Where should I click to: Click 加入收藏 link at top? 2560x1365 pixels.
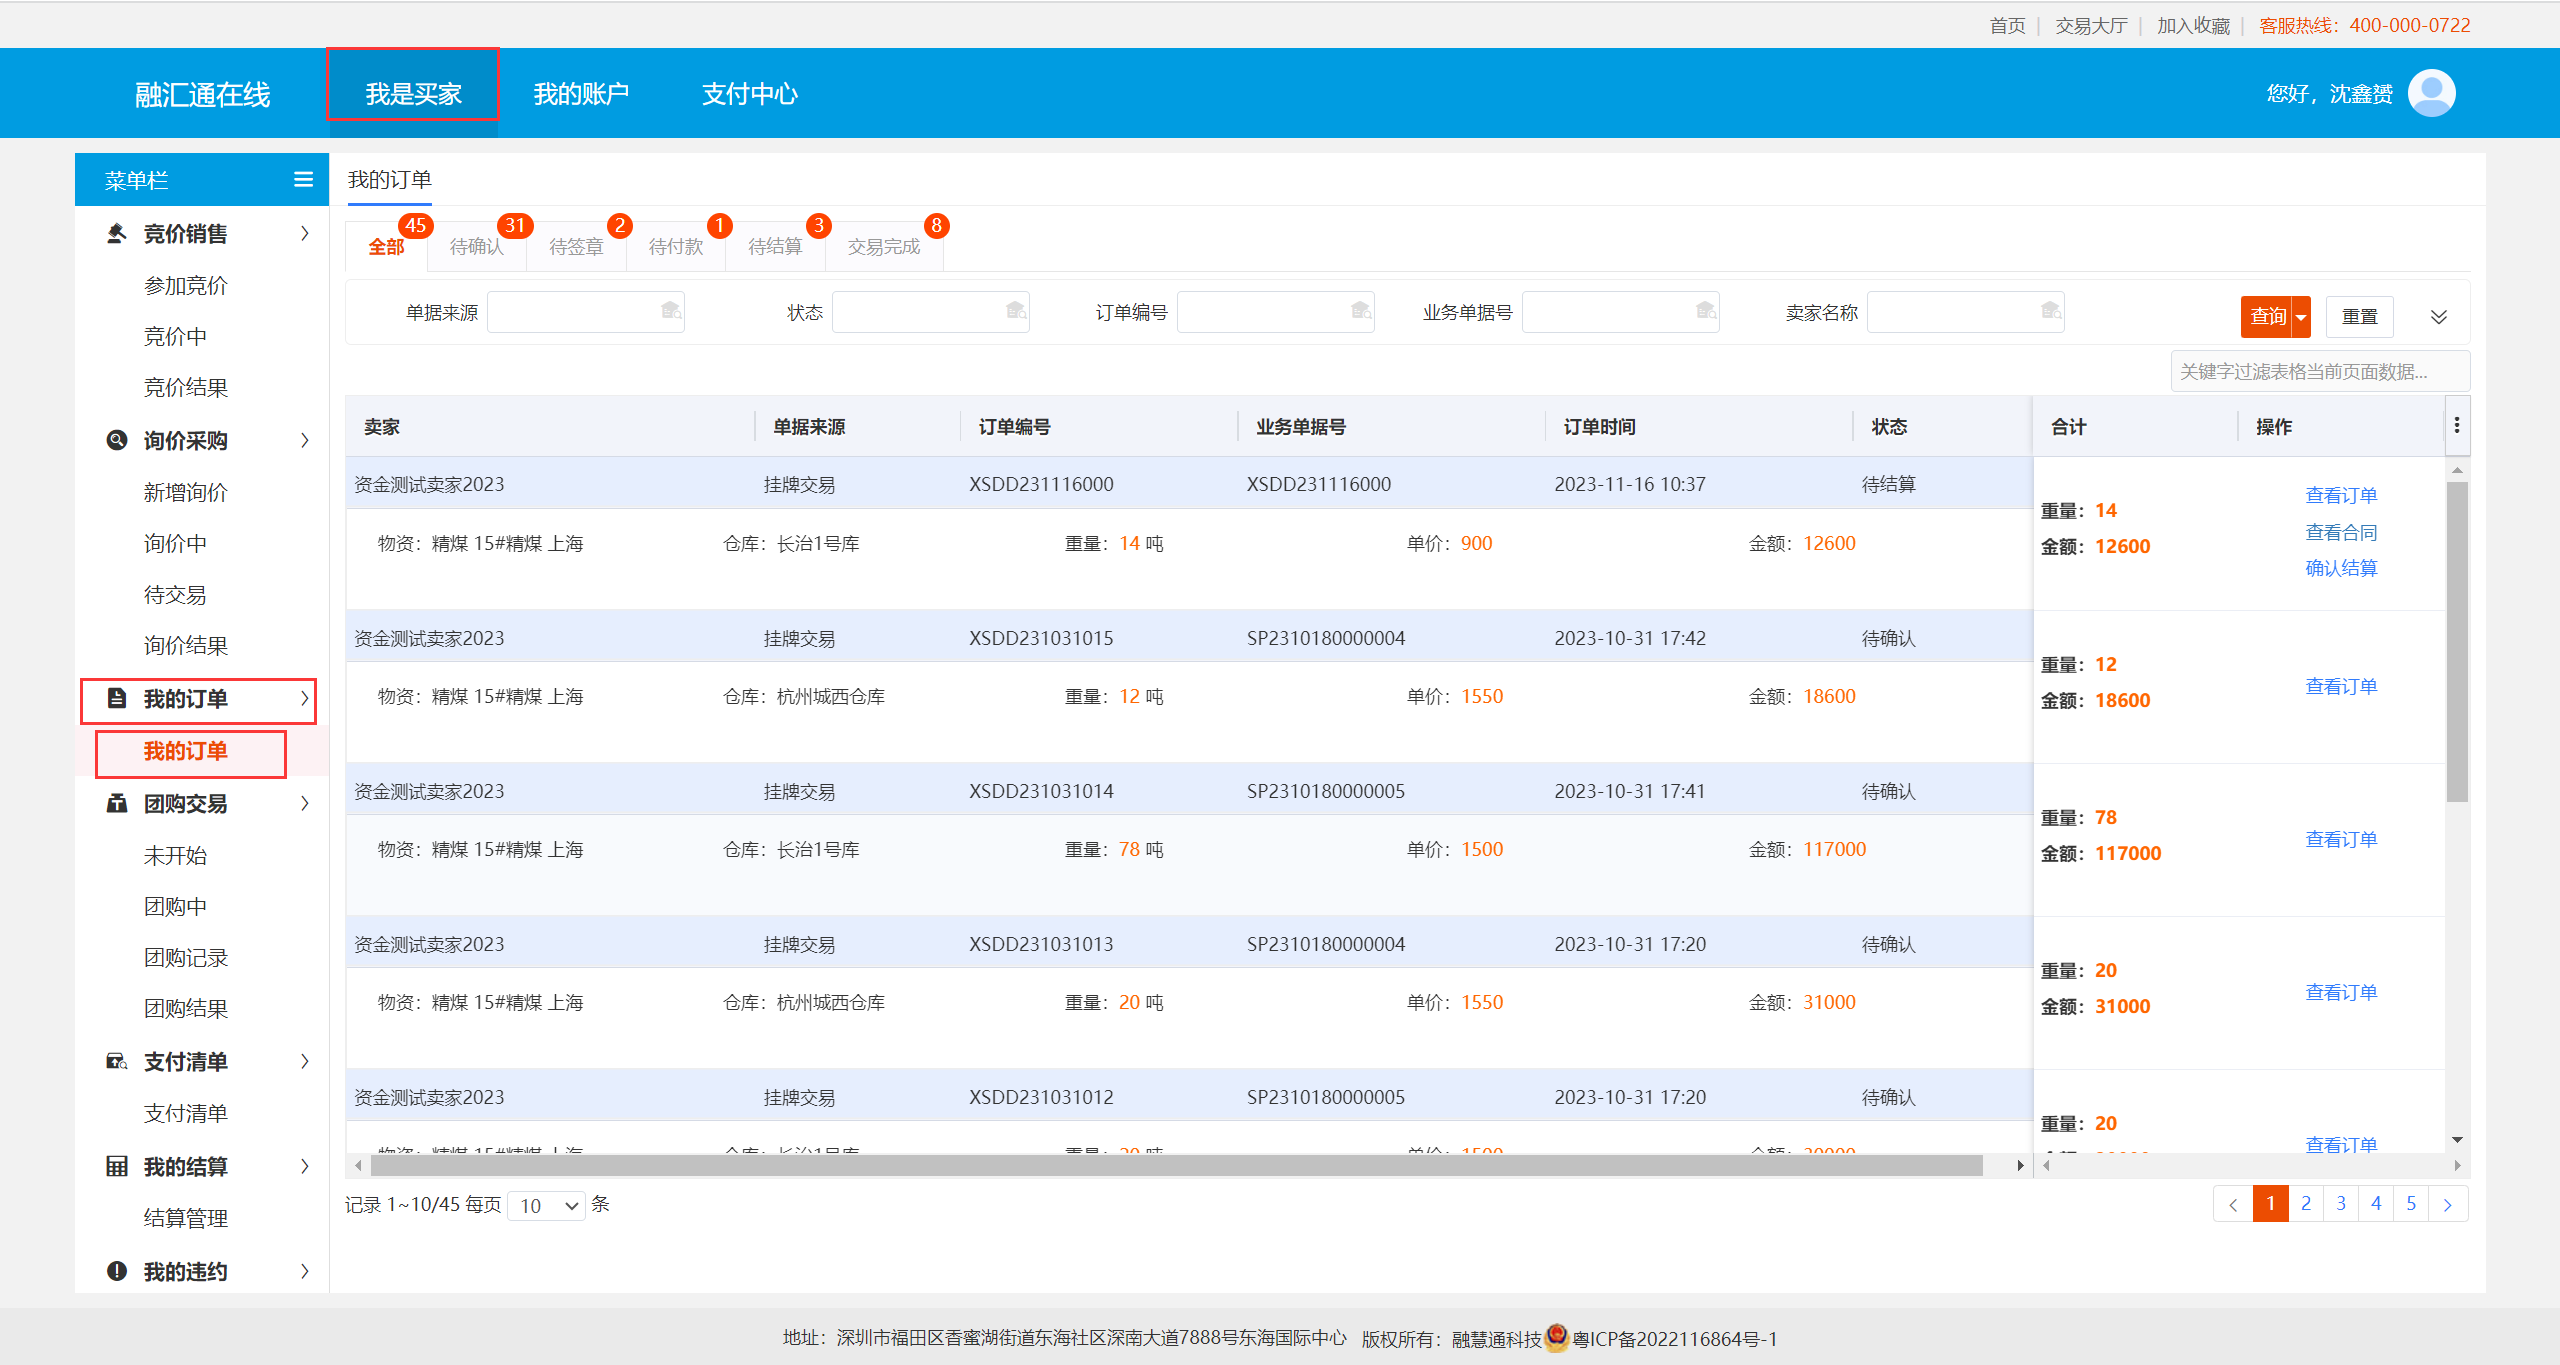click(2193, 25)
